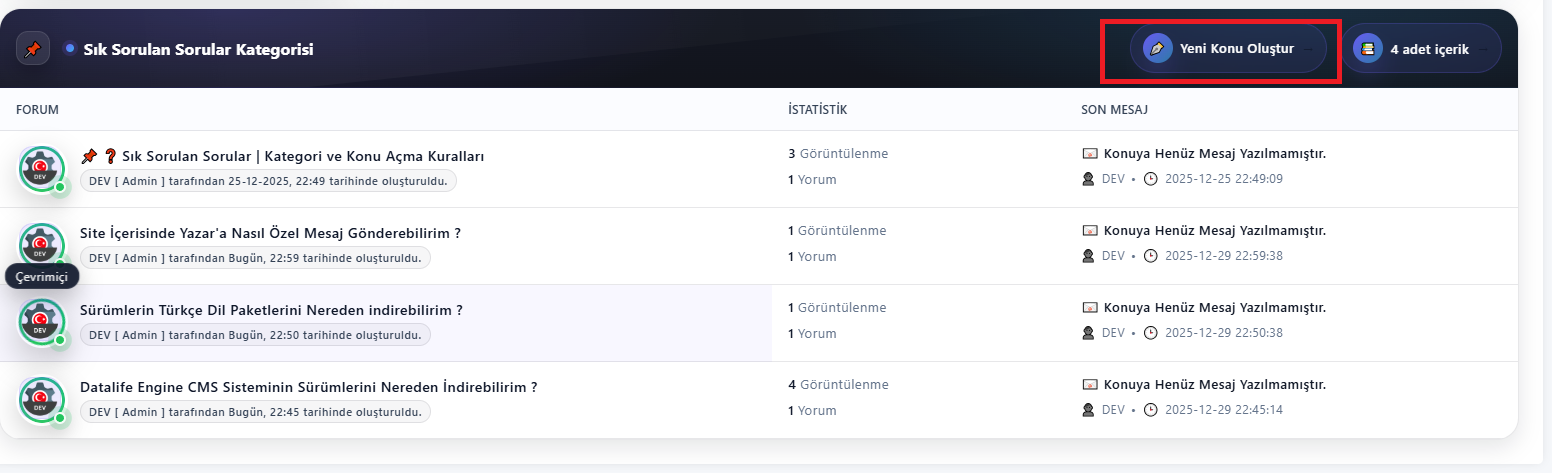Click the pin icon beside category title
Screen dimensions: 1552x473
coord(33,49)
